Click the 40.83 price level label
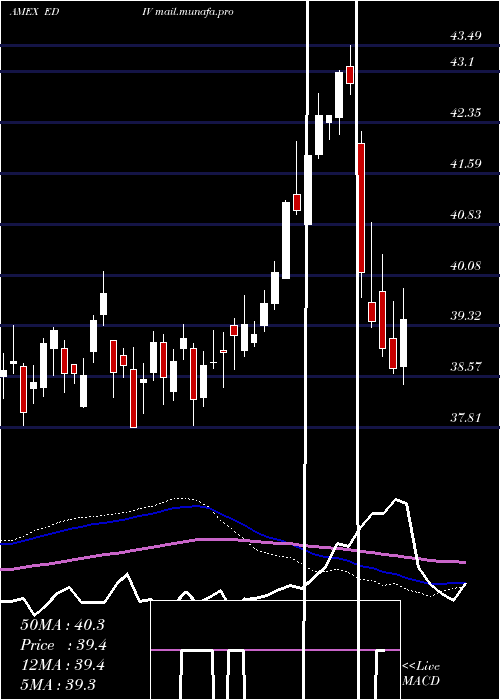Image resolution: width=500 pixels, height=700 pixels. tap(466, 215)
